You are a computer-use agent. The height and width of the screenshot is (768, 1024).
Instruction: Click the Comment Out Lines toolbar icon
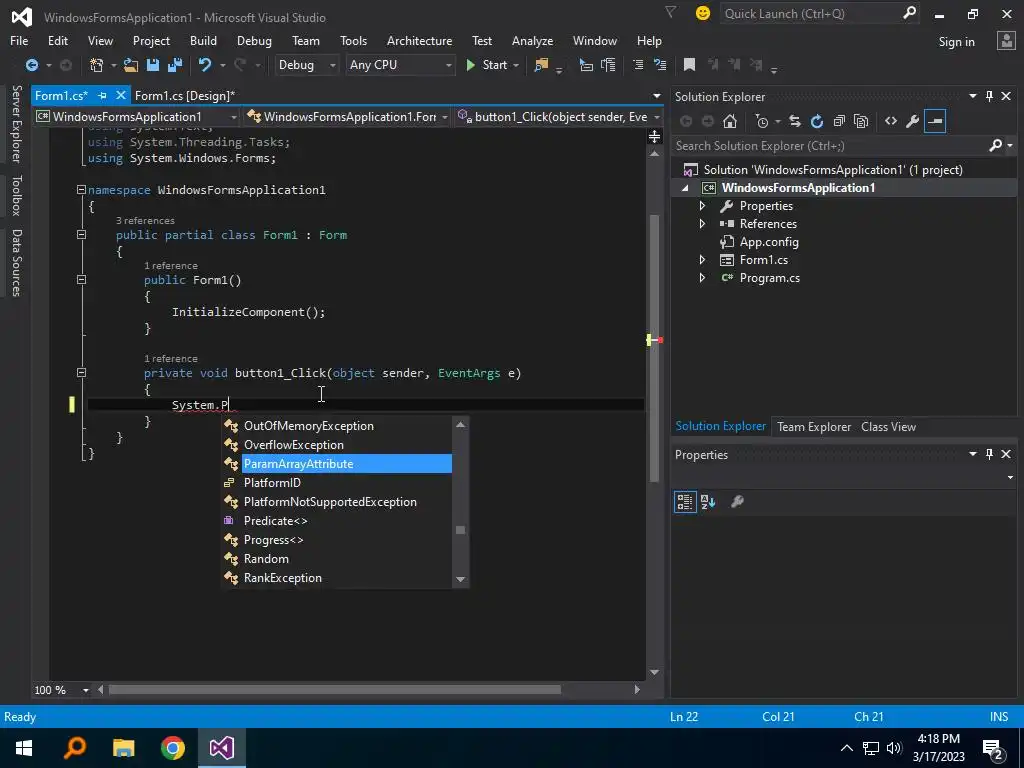(638, 65)
